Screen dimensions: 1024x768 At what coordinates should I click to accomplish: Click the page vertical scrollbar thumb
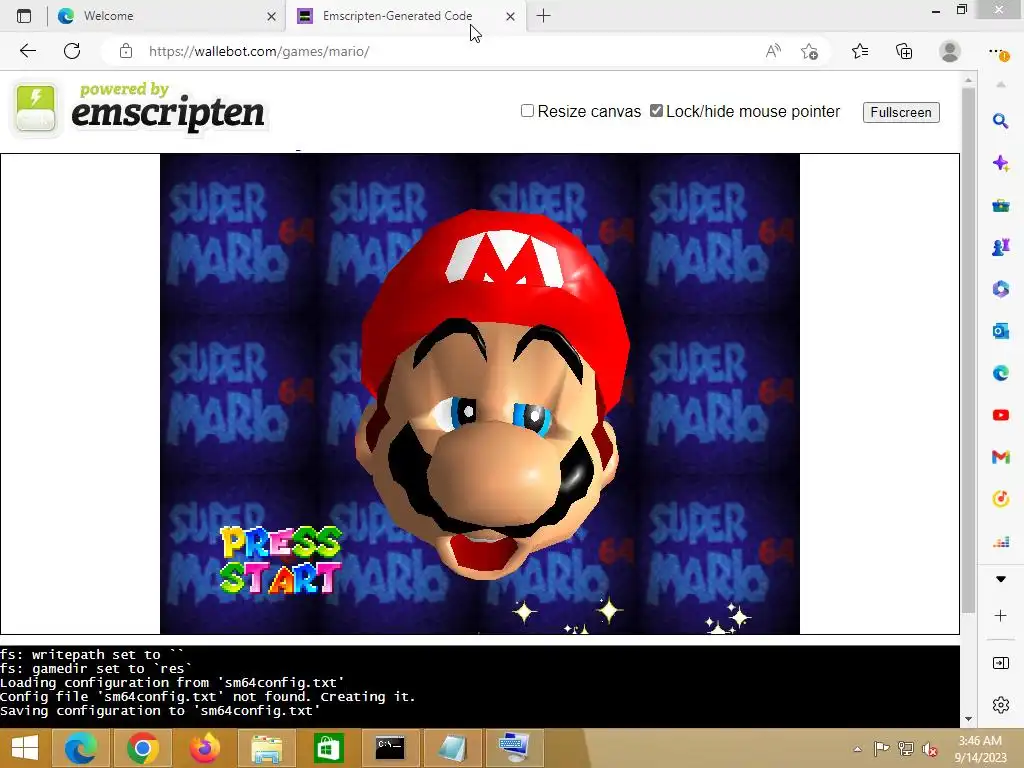pyautogui.click(x=968, y=349)
